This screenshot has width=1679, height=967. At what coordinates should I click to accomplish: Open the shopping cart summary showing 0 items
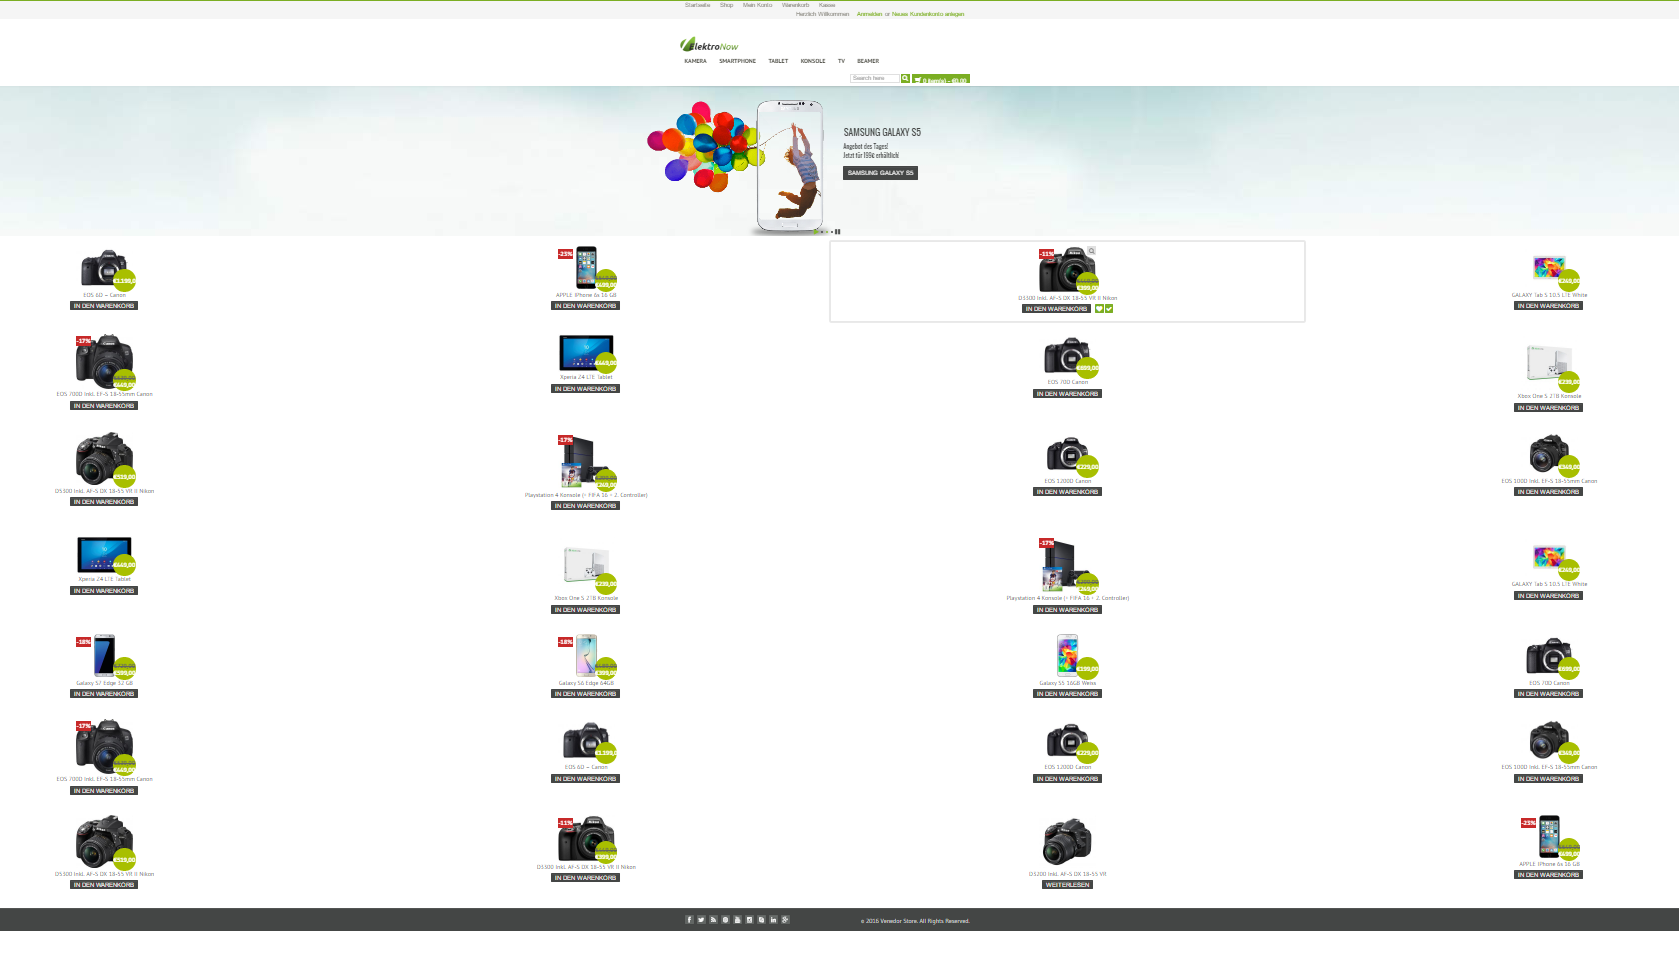click(940, 79)
